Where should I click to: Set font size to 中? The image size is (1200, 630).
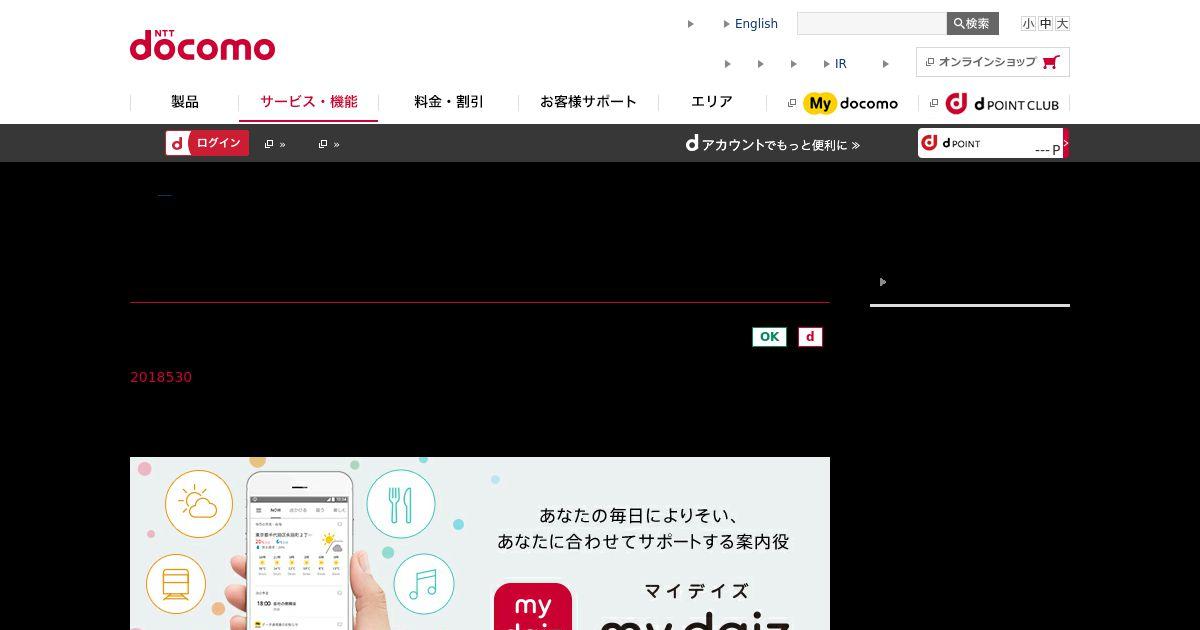tap(1045, 23)
